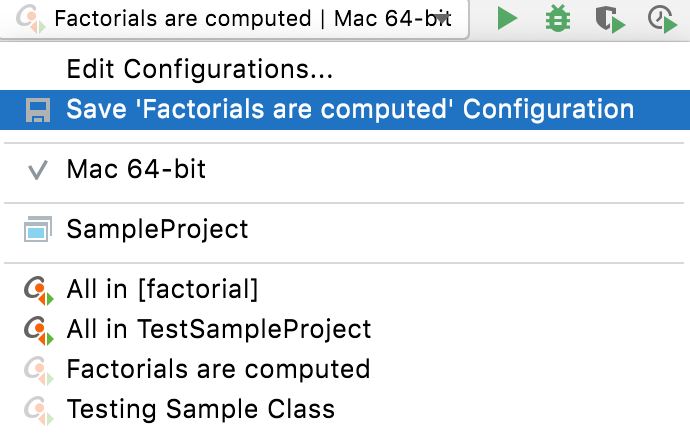
Task: Toggle the Mac 64-bit checkmark
Action: coord(37,170)
